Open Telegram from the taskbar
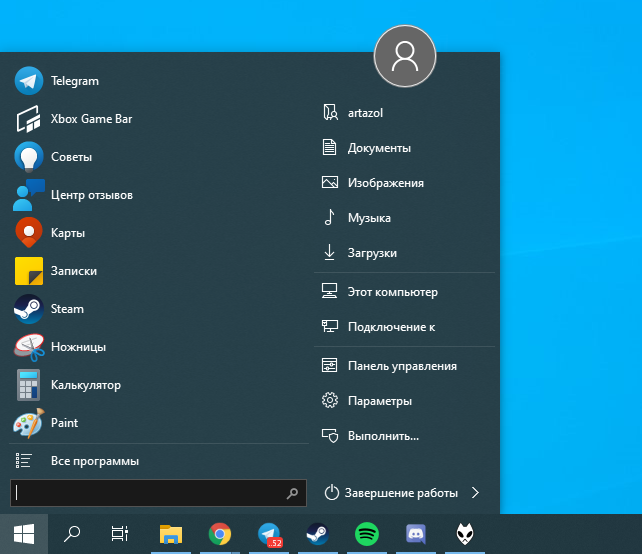 (x=269, y=534)
